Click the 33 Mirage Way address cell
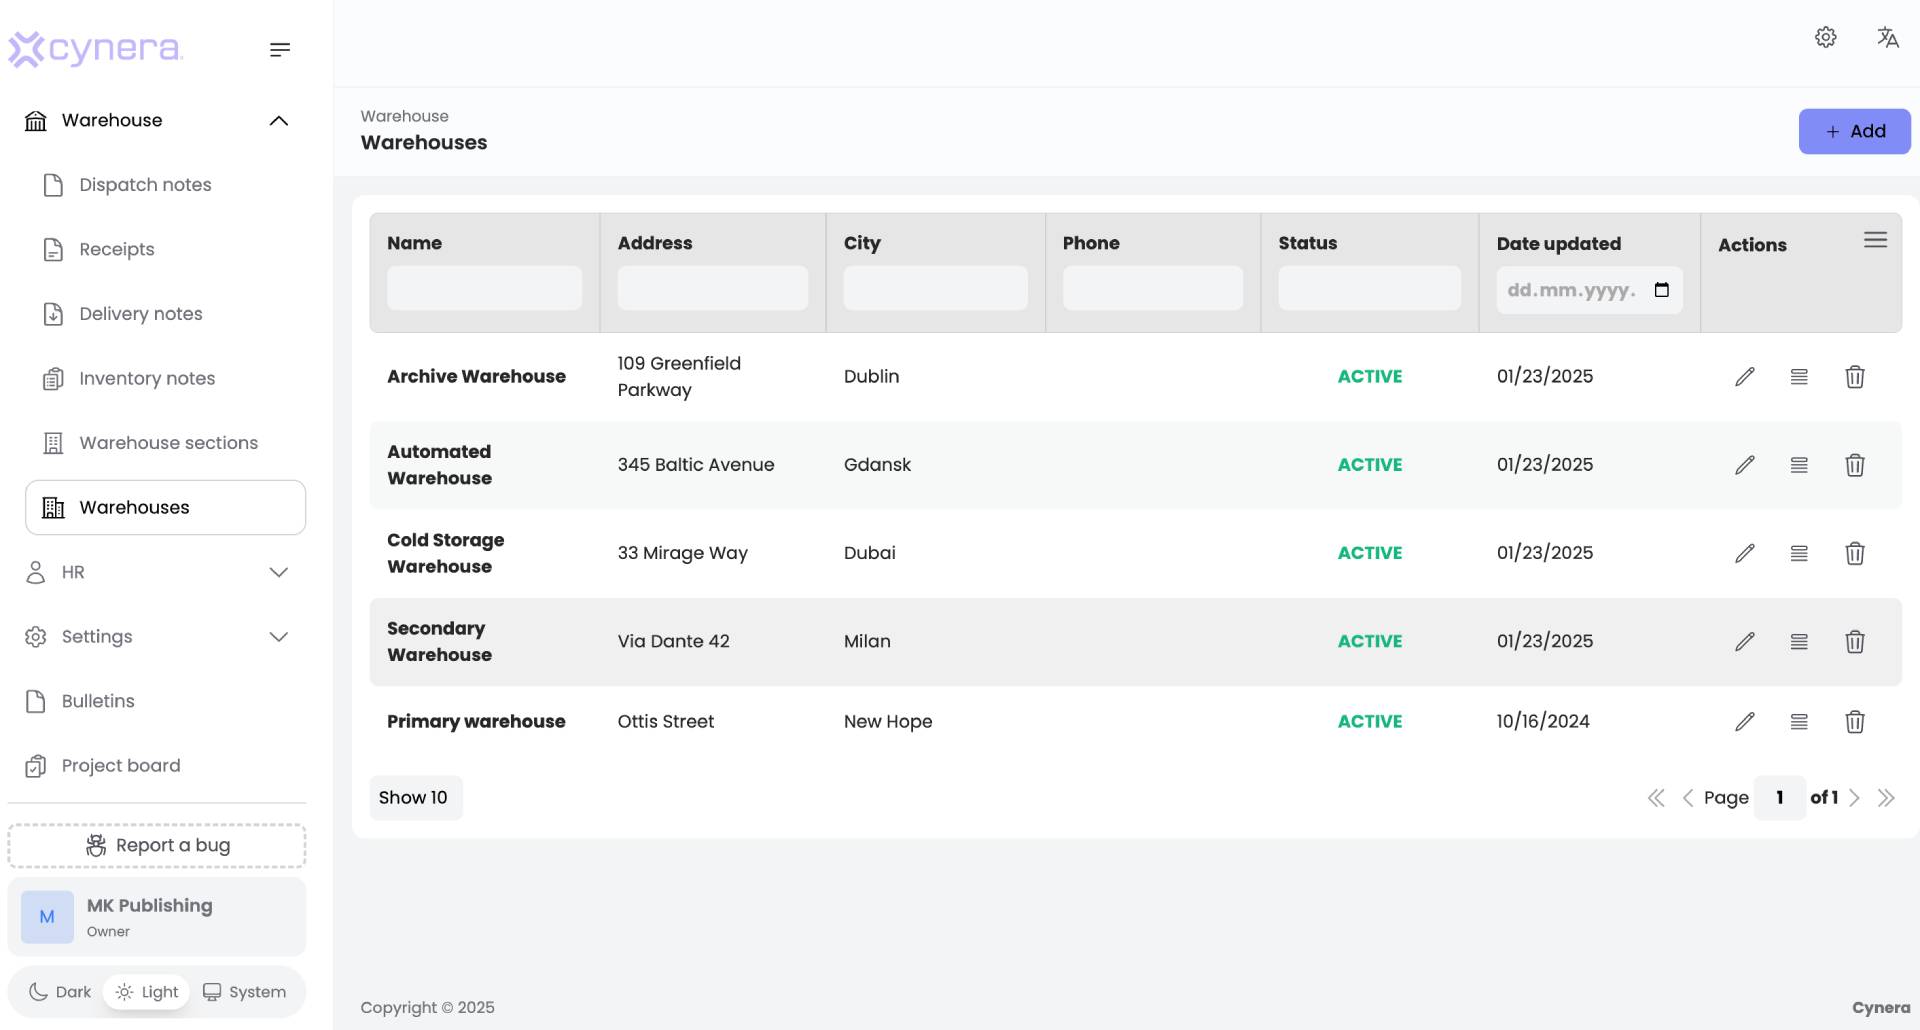Image resolution: width=1920 pixels, height=1030 pixels. (x=682, y=553)
